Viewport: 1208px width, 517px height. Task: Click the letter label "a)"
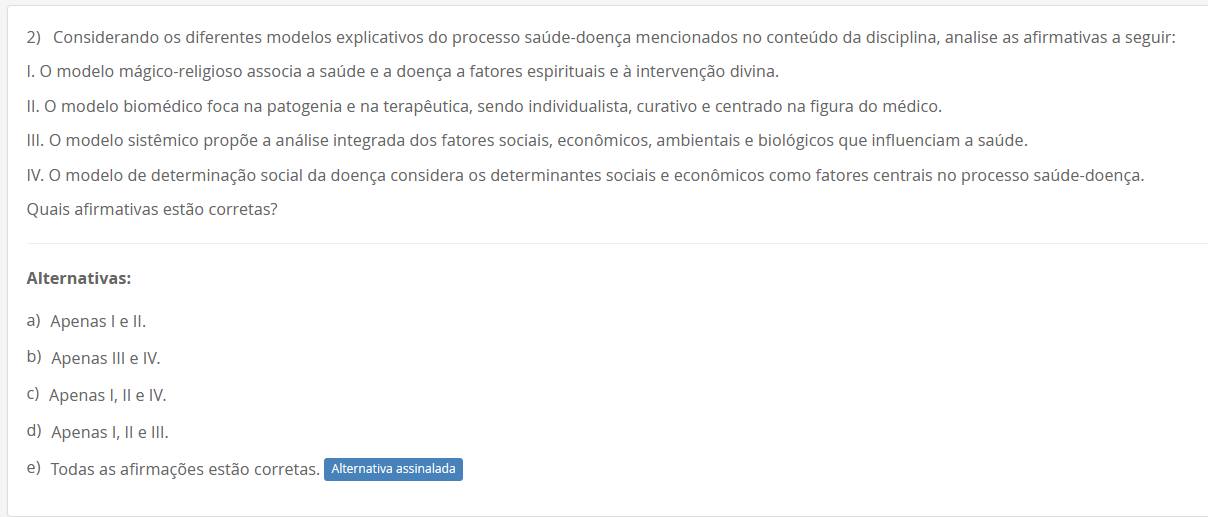[x=34, y=320]
